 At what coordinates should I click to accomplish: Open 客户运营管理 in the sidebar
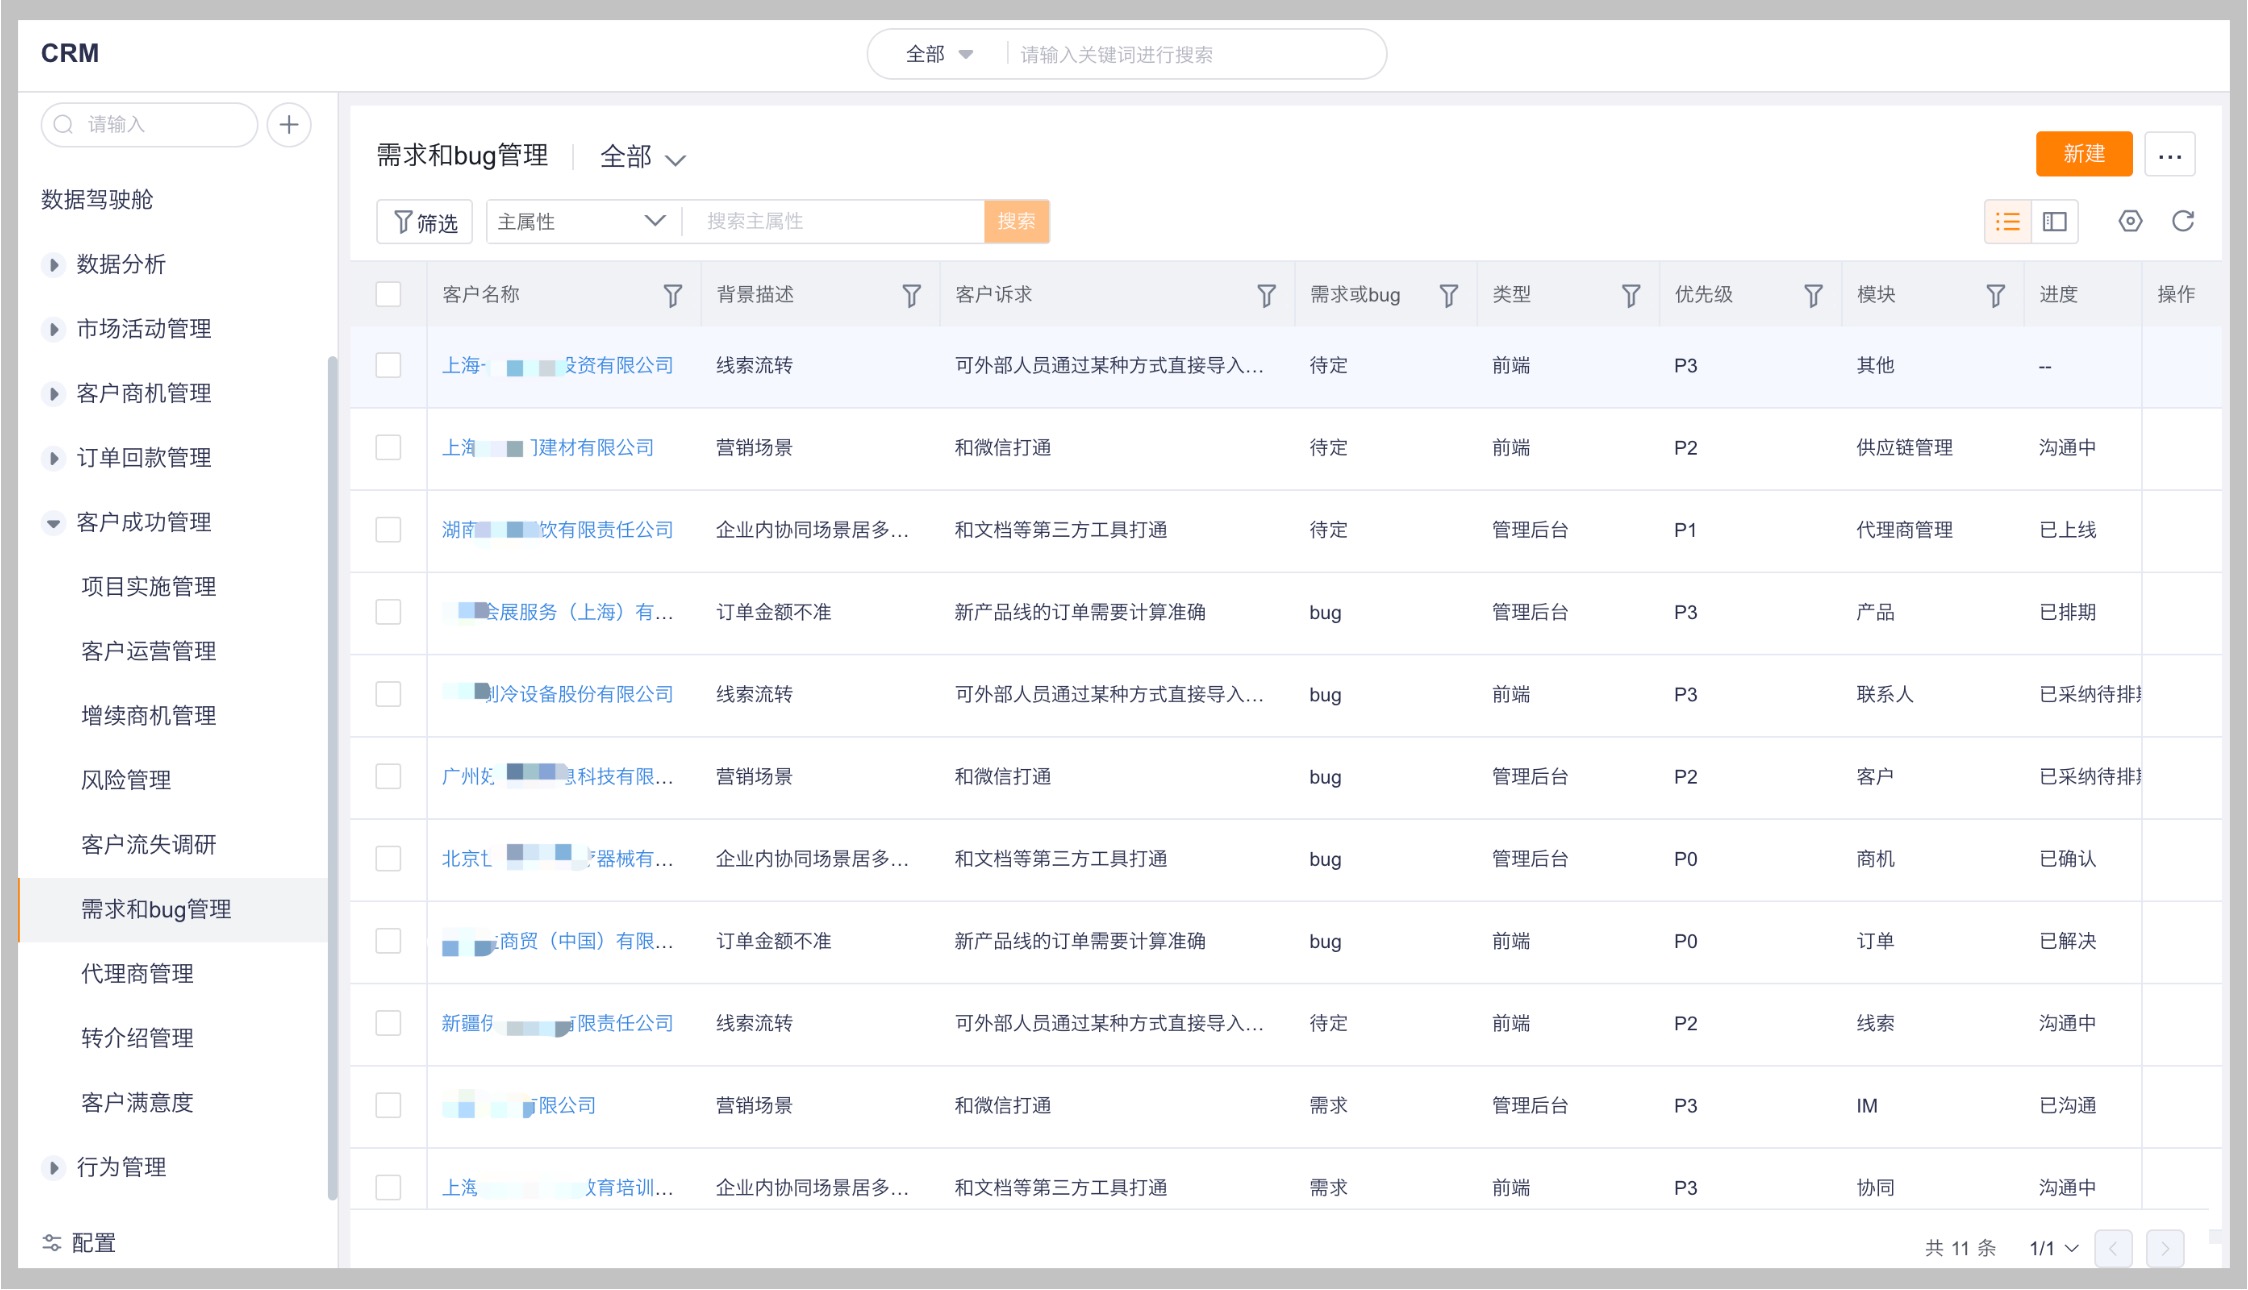pos(148,651)
